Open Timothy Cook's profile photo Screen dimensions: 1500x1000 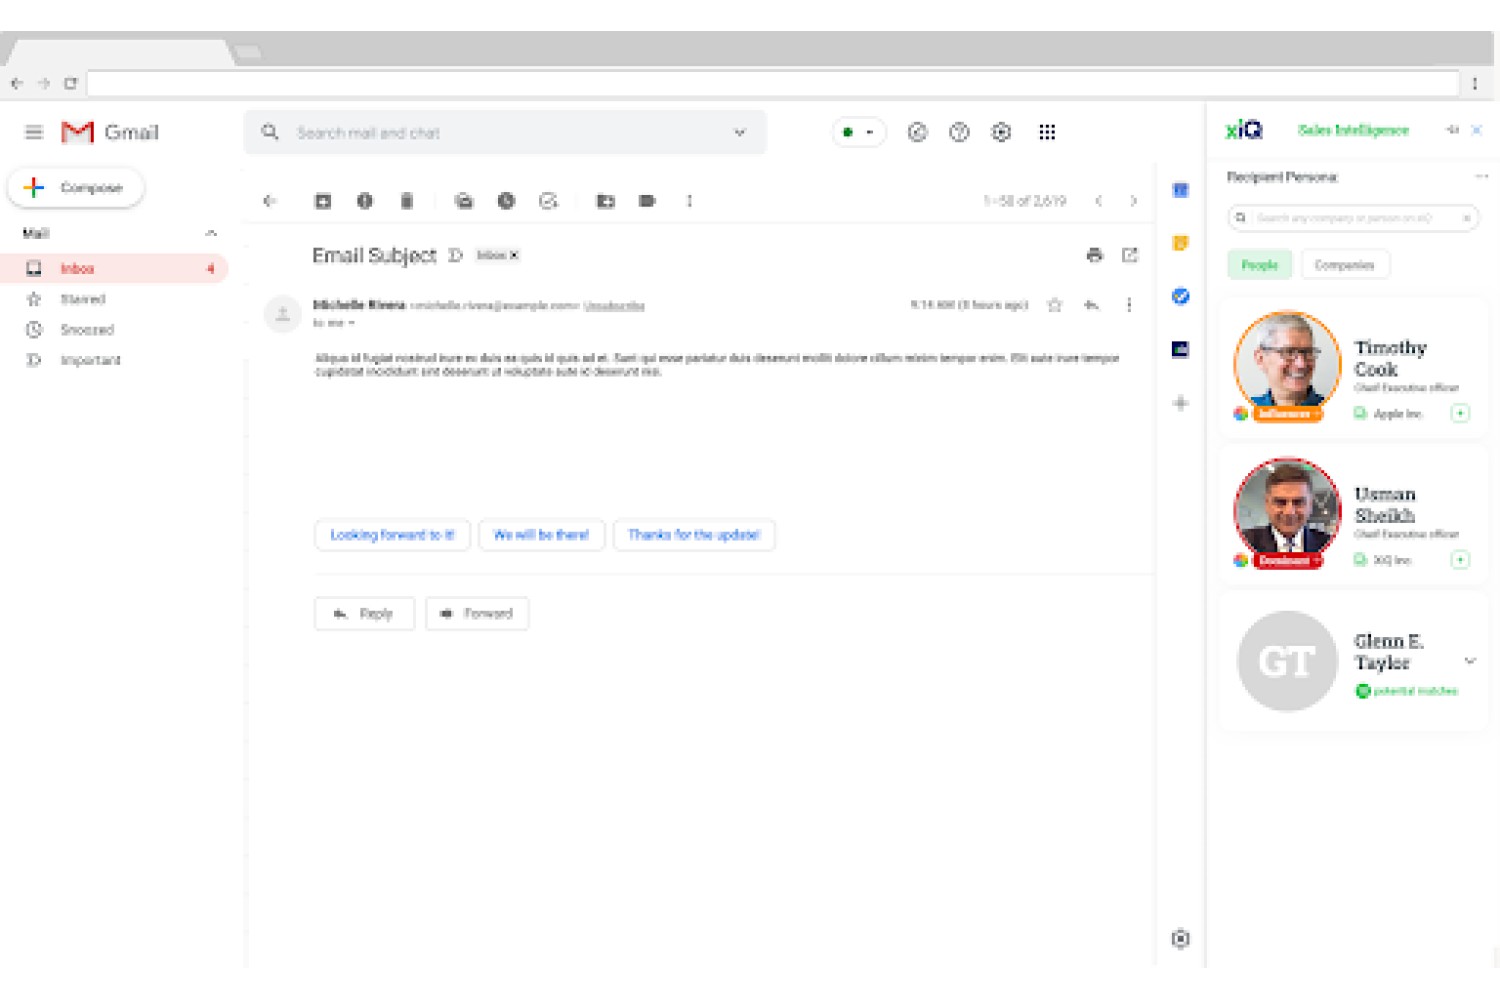pos(1287,364)
